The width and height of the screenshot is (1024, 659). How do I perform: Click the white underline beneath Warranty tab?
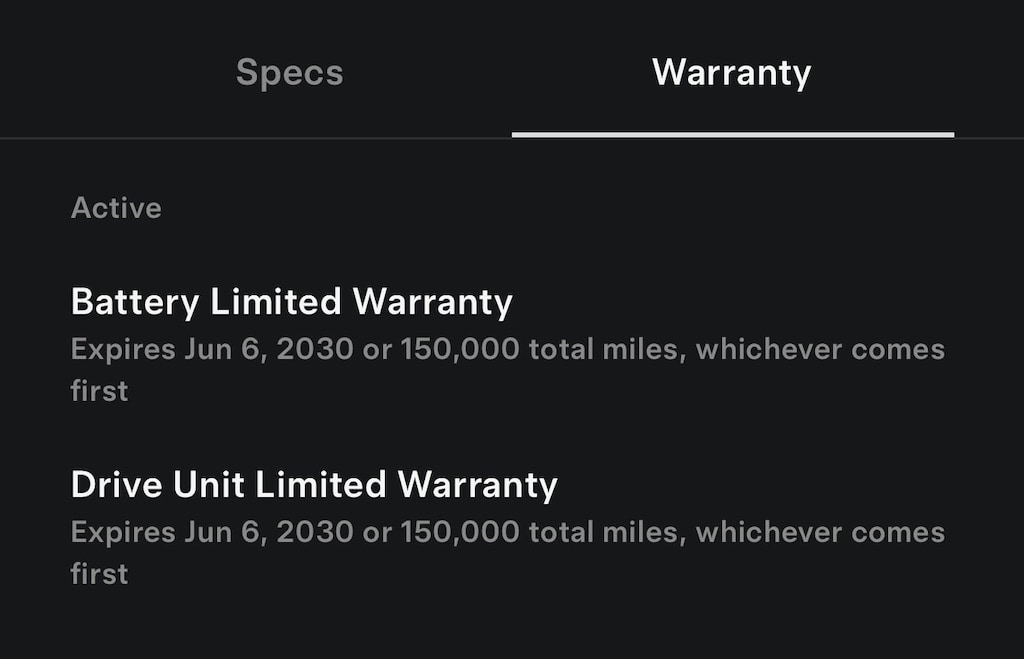732,134
